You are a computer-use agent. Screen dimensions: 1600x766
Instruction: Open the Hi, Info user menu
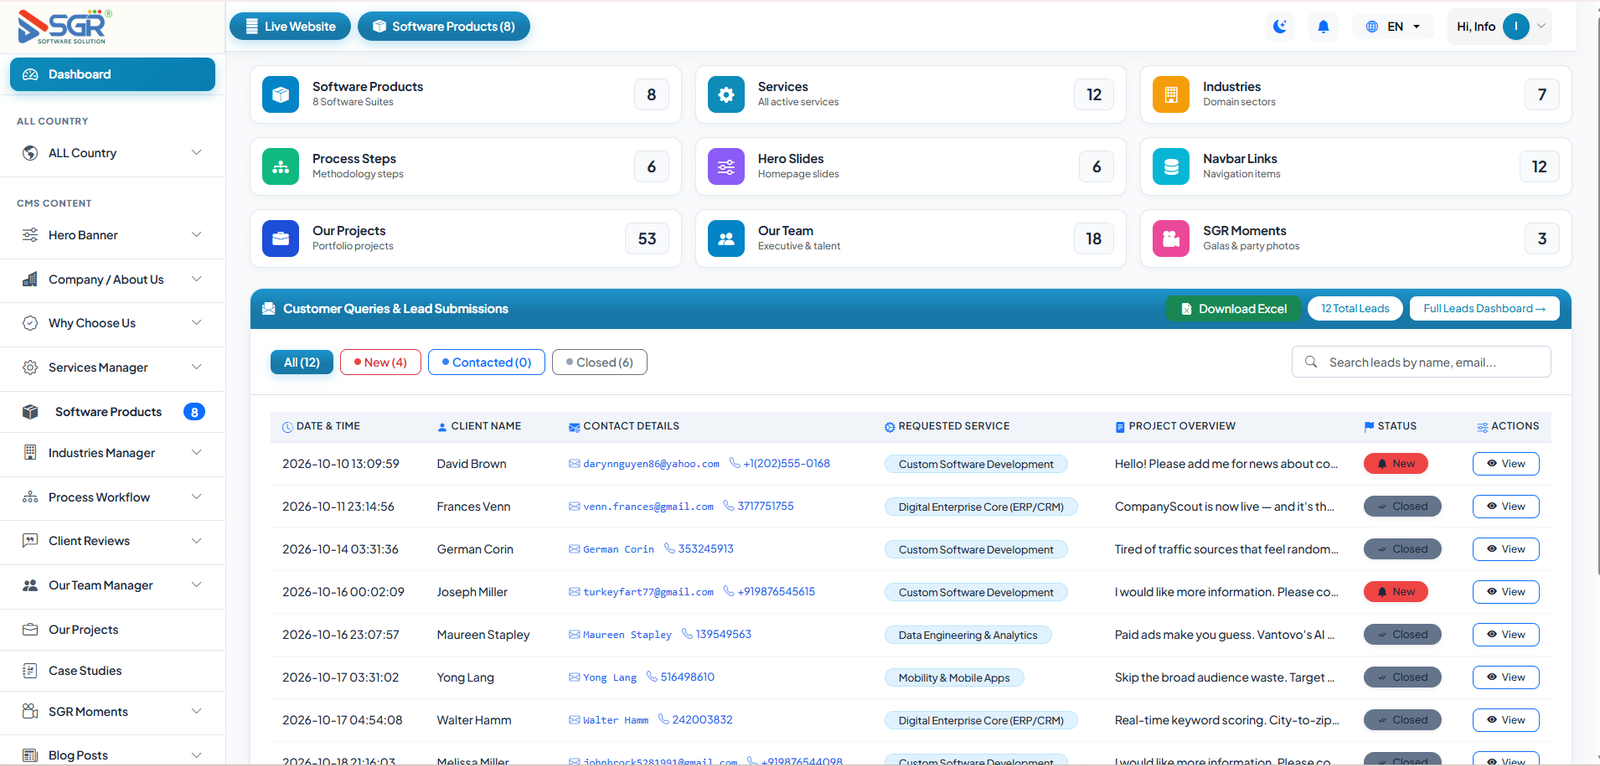coord(1499,27)
